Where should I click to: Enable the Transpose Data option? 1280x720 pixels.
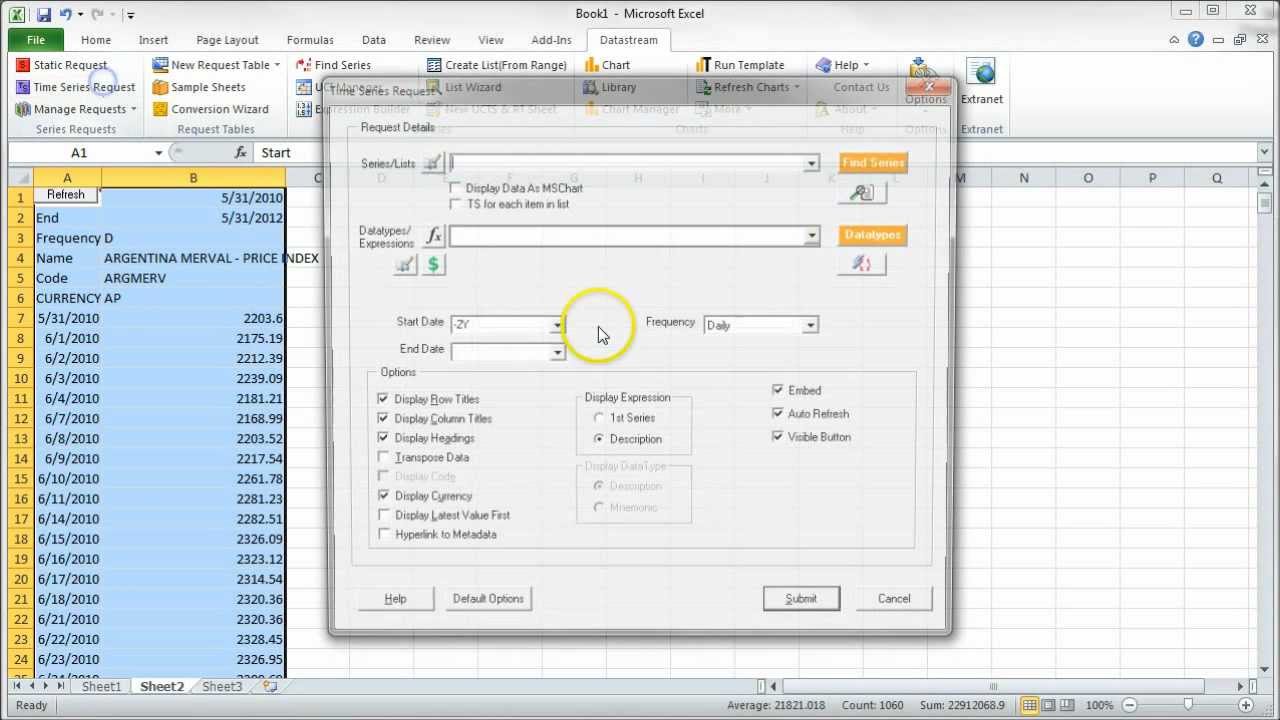point(383,457)
